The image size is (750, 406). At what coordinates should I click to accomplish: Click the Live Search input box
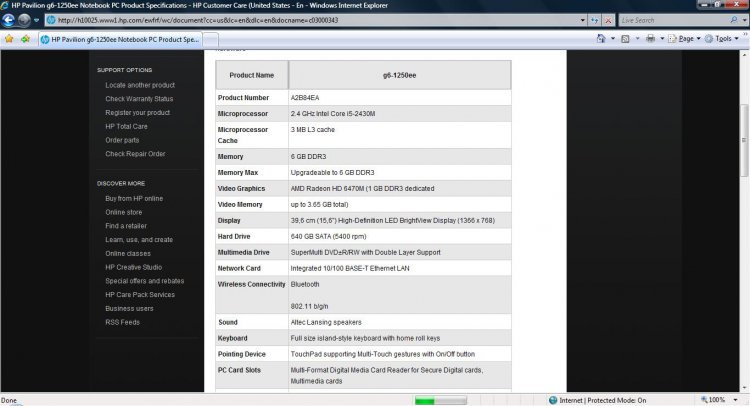pyautogui.click(x=673, y=20)
